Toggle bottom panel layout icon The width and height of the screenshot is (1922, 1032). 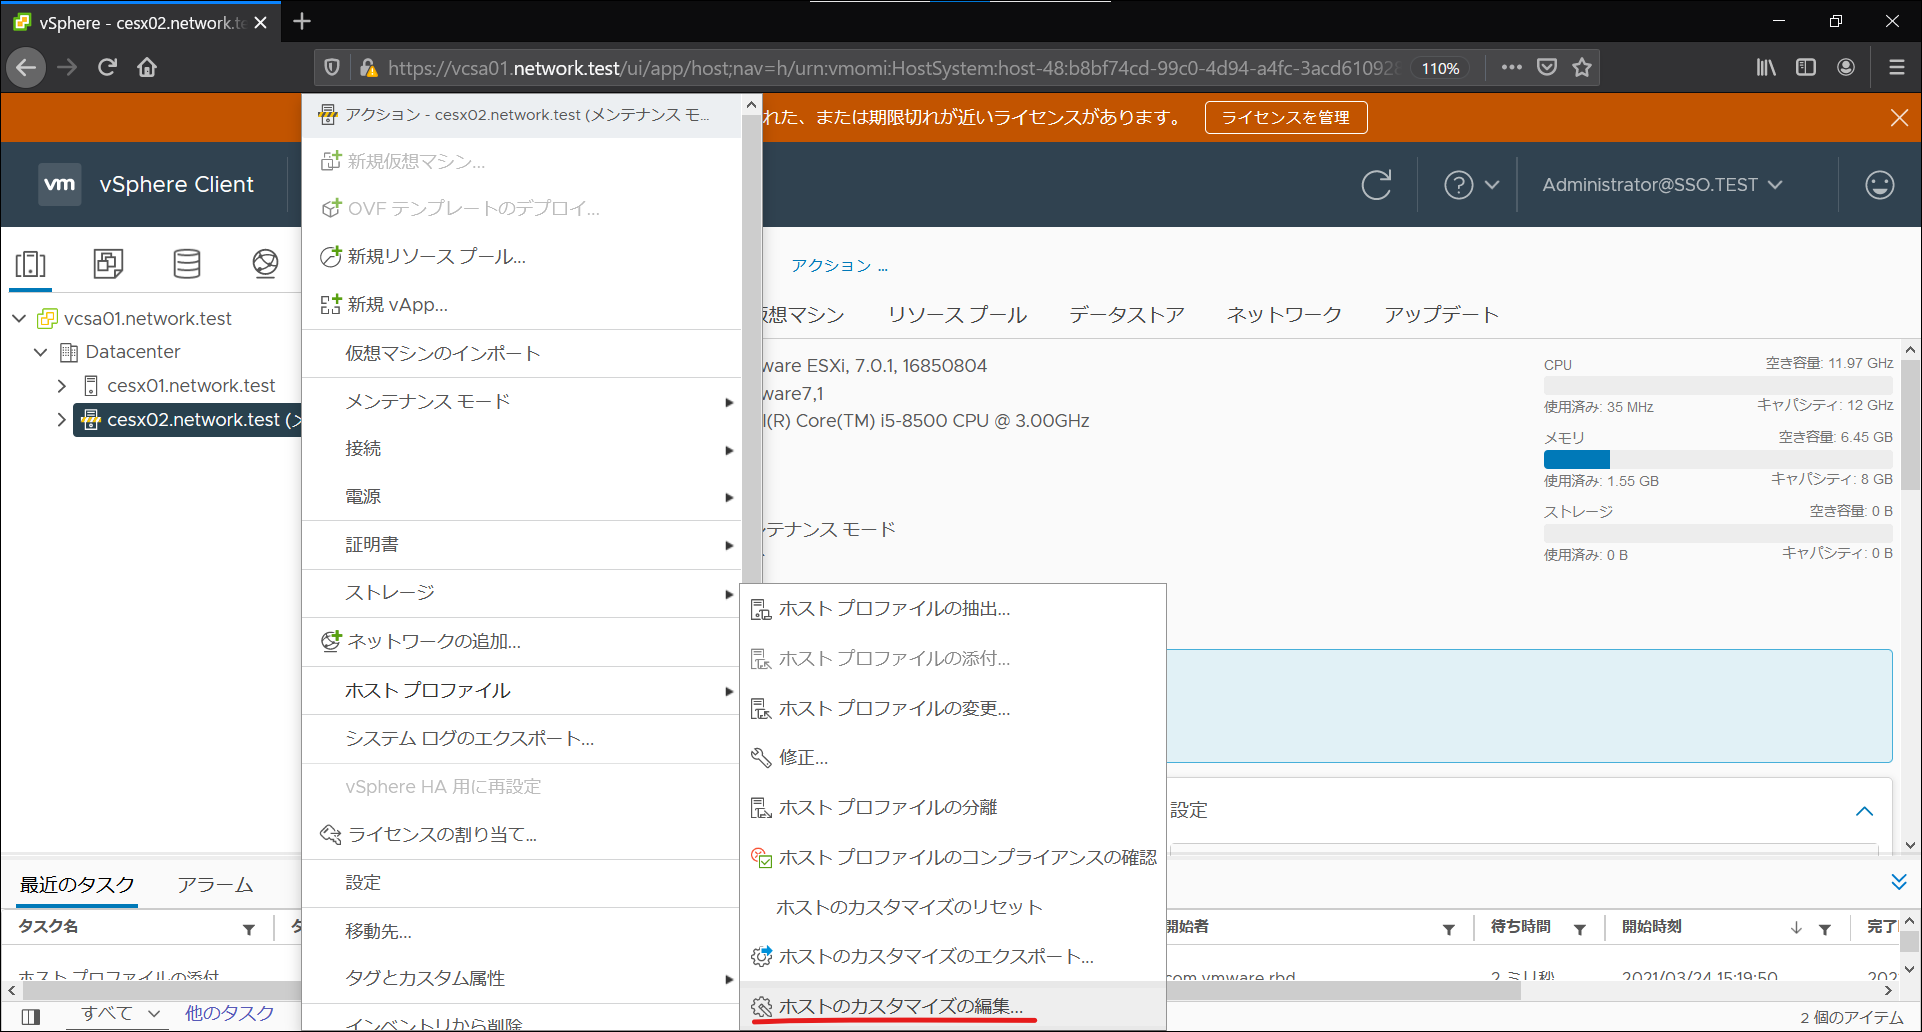point(31,1016)
